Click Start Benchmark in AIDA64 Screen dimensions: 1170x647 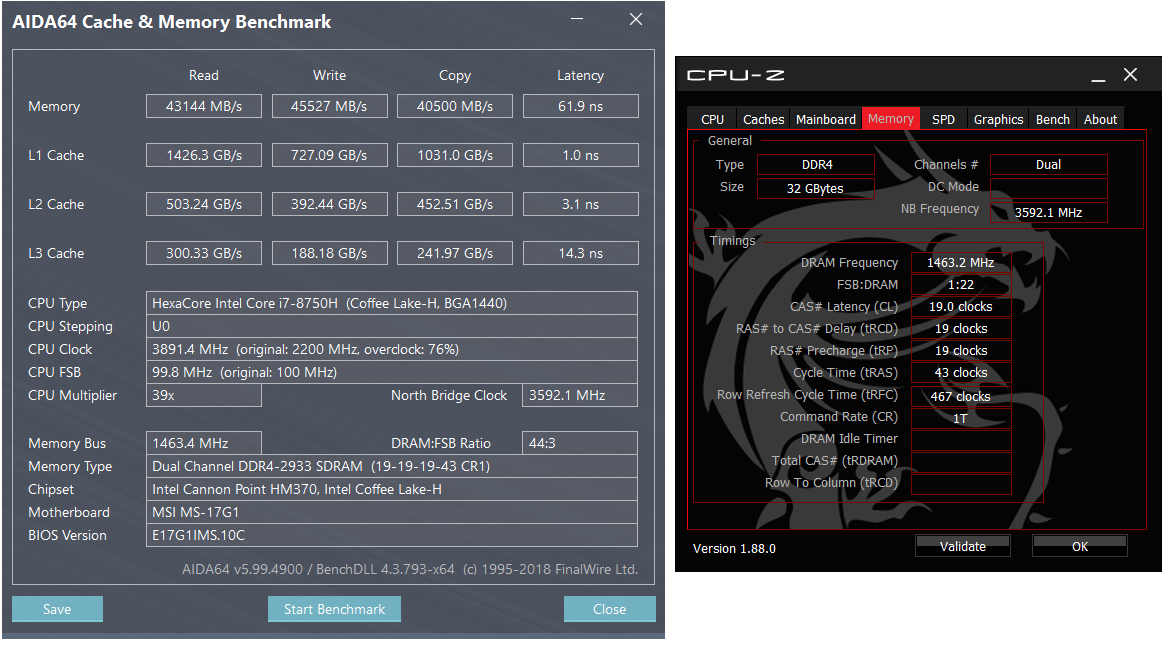(334, 609)
